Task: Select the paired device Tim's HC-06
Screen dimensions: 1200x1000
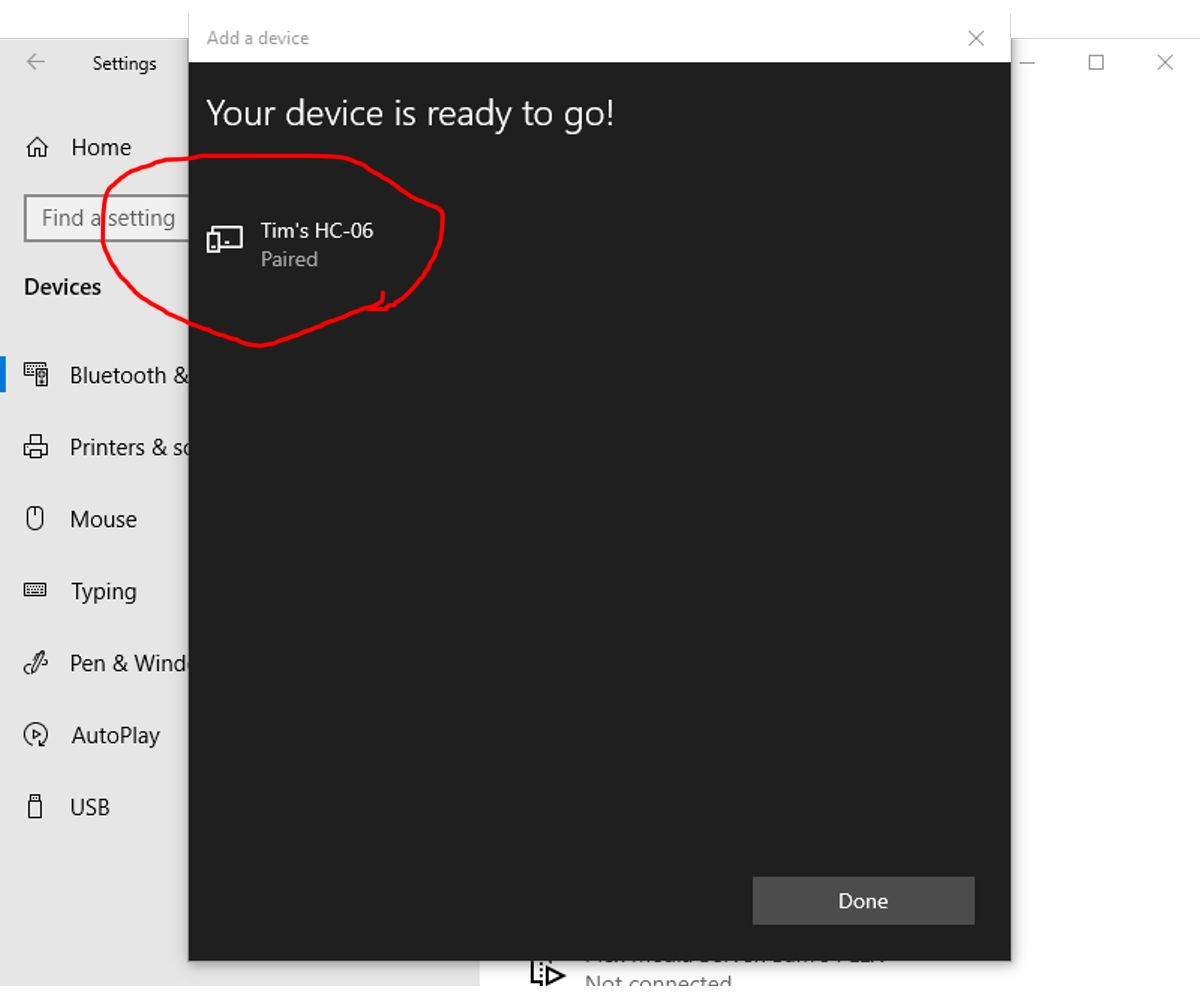Action: (x=316, y=230)
